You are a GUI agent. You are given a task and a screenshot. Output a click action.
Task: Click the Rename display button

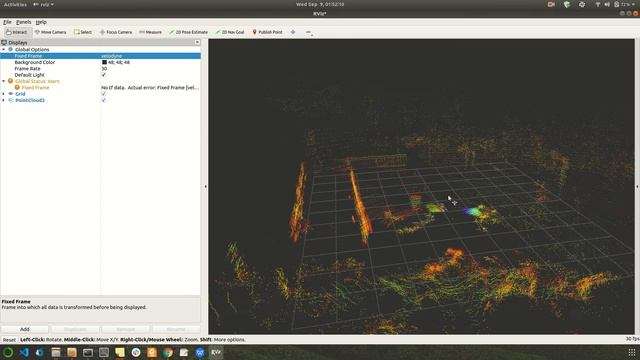[176, 329]
